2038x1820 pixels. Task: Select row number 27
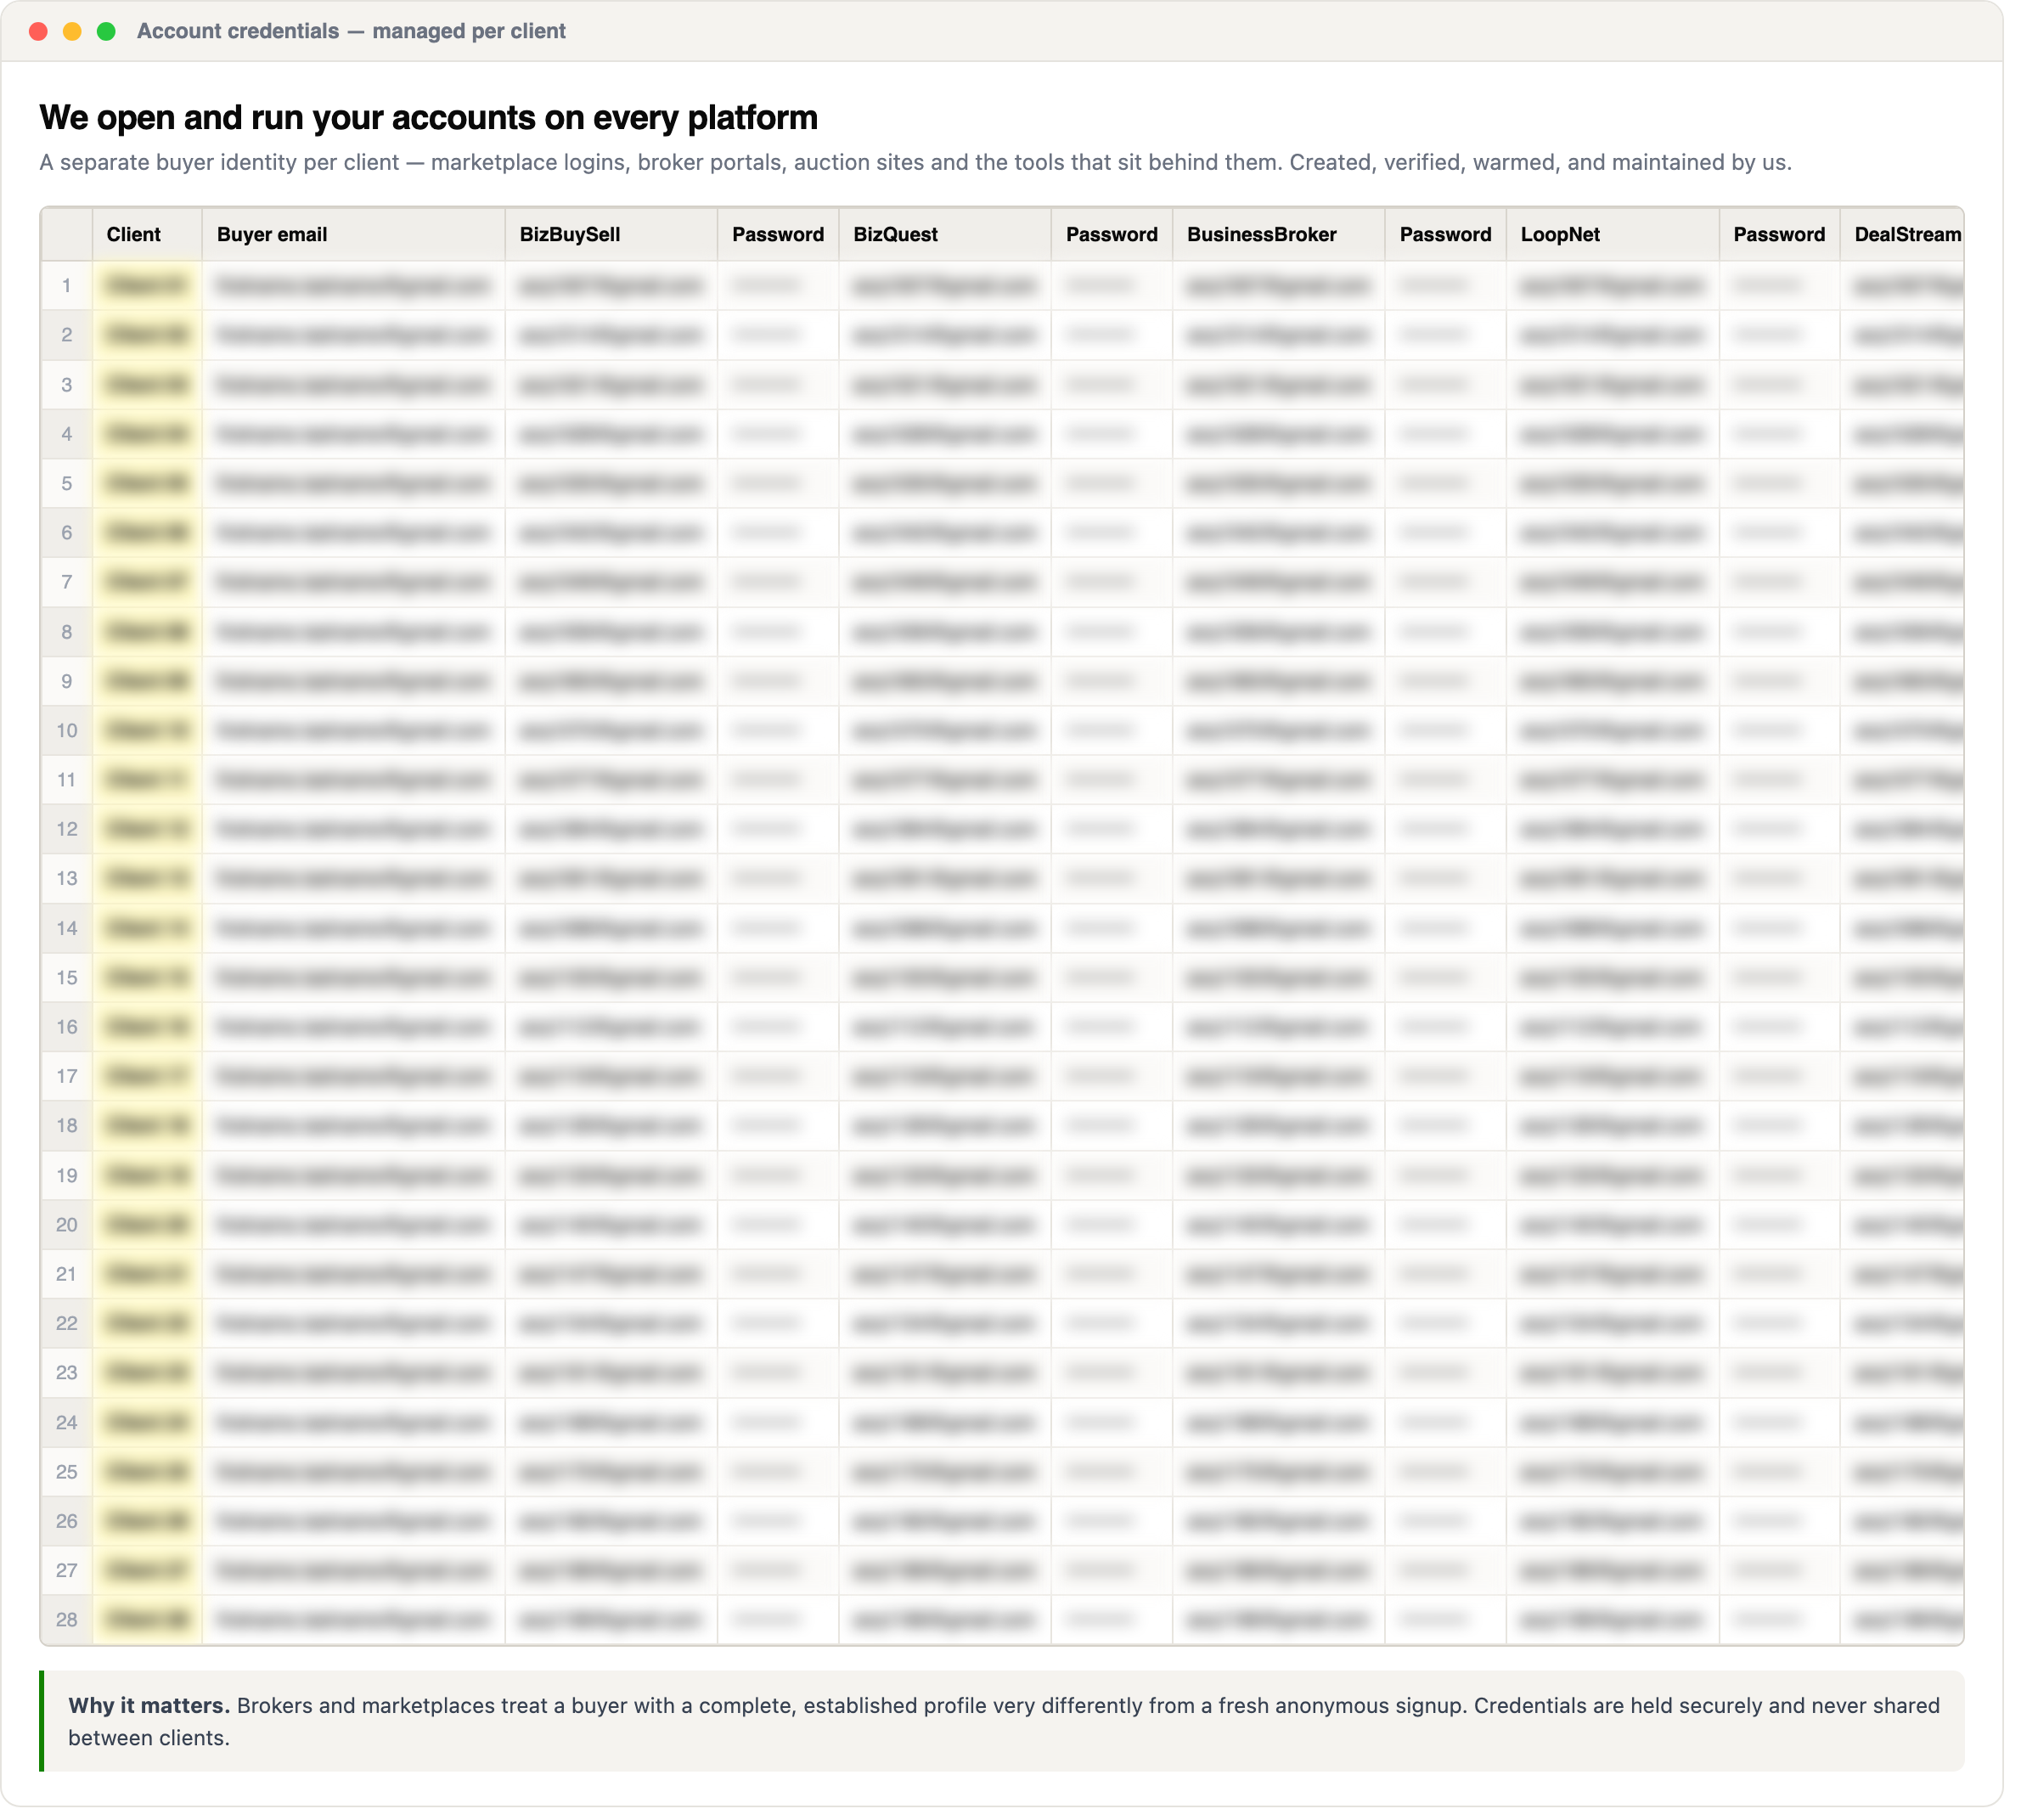(x=67, y=1570)
